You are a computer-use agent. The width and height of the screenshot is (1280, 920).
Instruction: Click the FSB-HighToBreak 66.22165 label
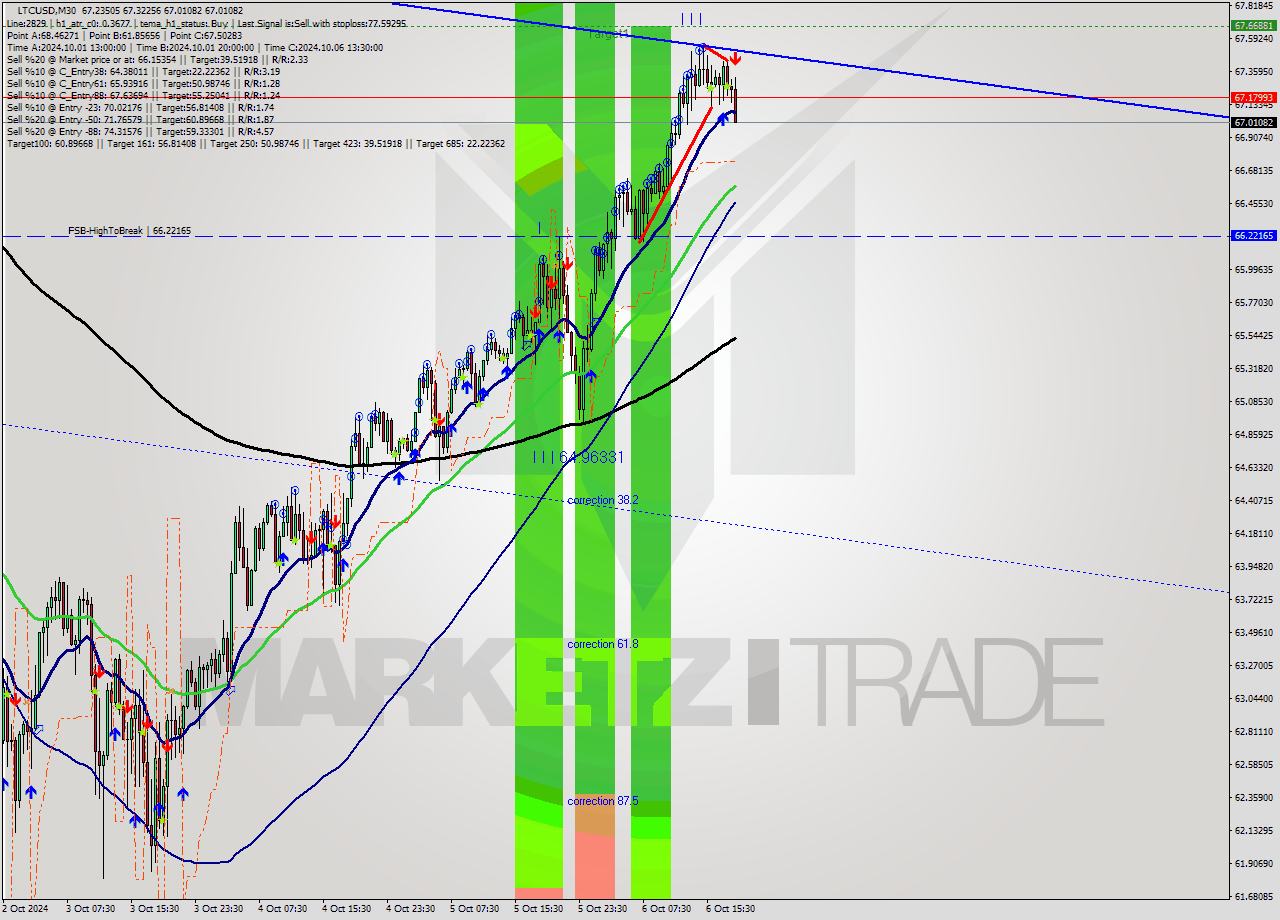click(129, 230)
